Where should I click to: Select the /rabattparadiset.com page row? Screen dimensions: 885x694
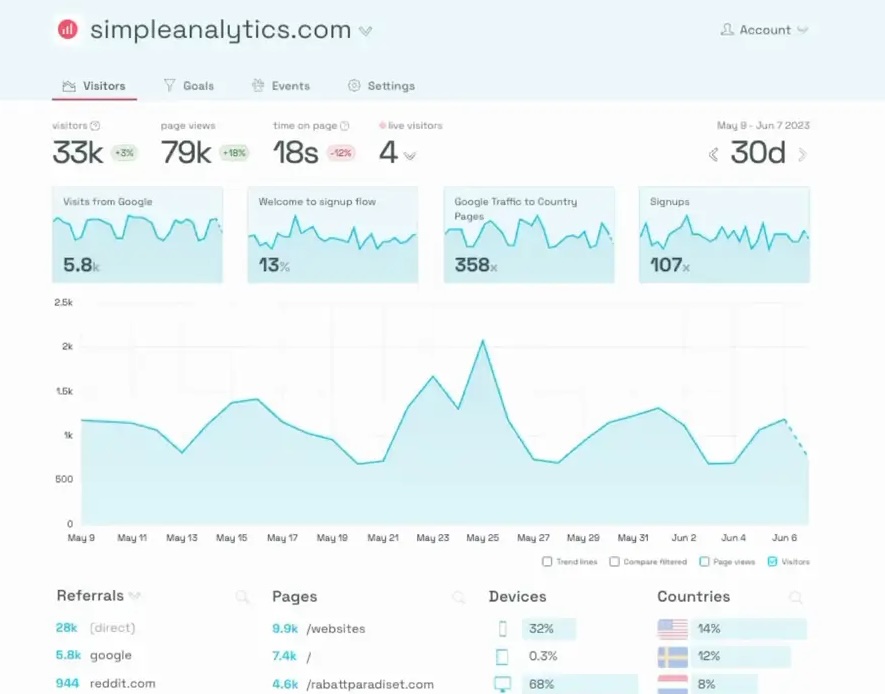pos(353,684)
